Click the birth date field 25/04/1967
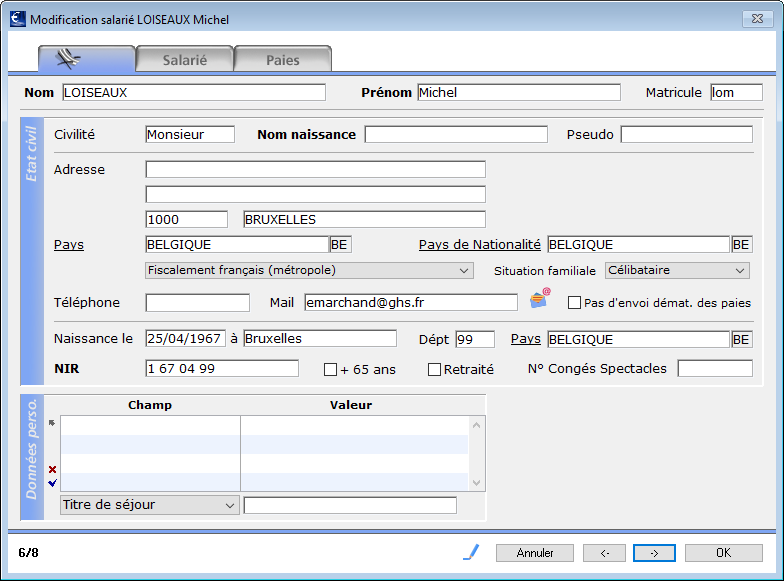Screen dimensions: 784x581 [x=186, y=338]
